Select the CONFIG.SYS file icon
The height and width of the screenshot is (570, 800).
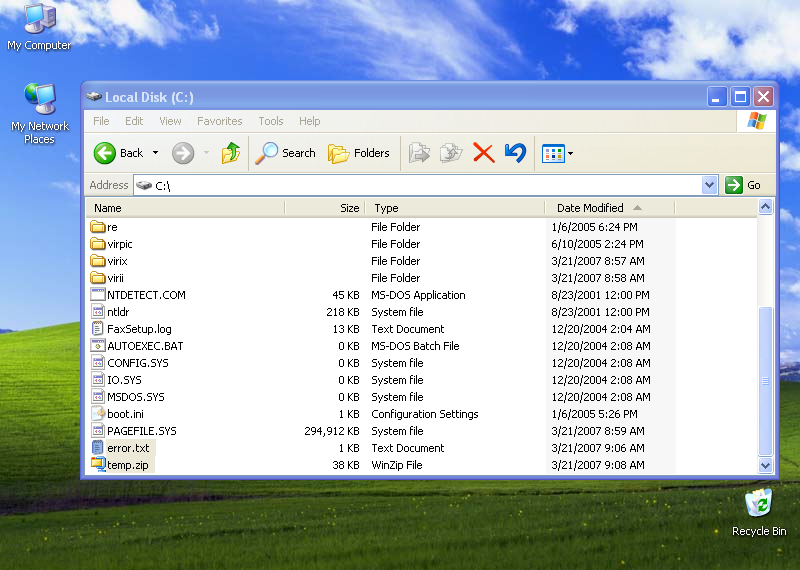pos(97,363)
